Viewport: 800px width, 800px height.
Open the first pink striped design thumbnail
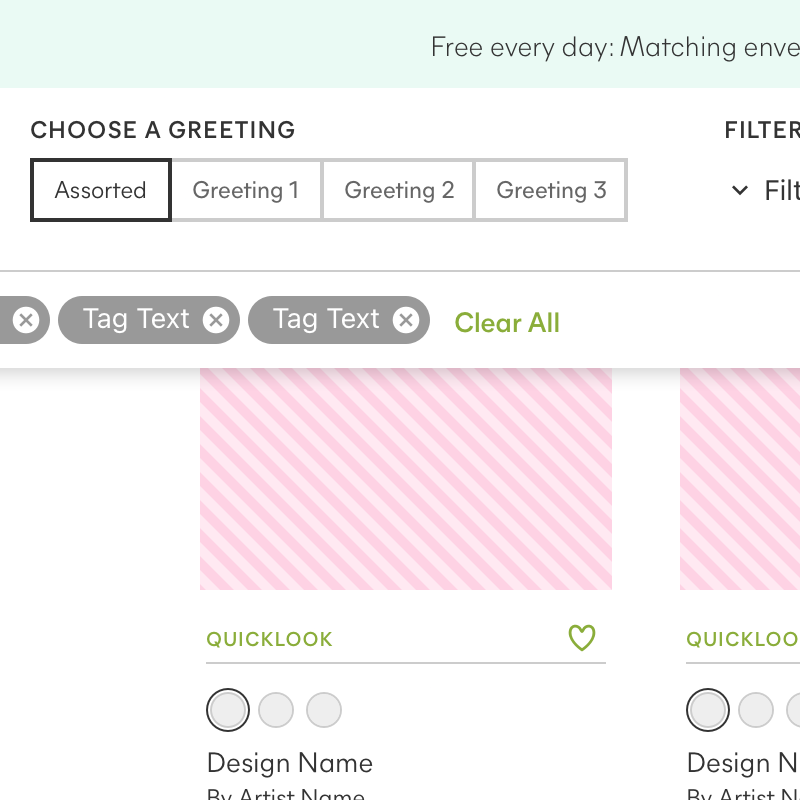406,479
